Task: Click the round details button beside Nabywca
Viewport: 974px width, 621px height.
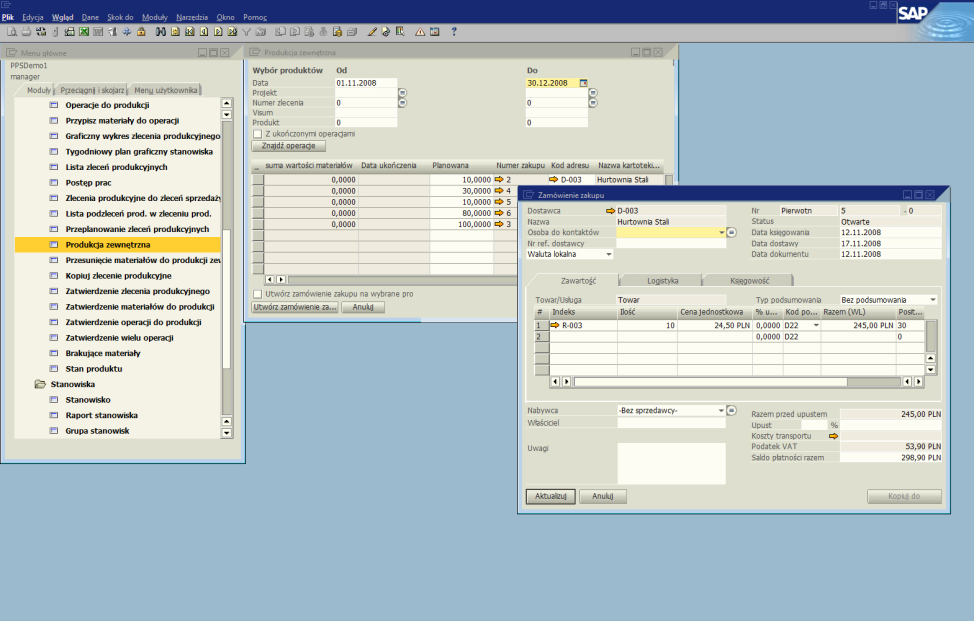Action: pos(731,410)
